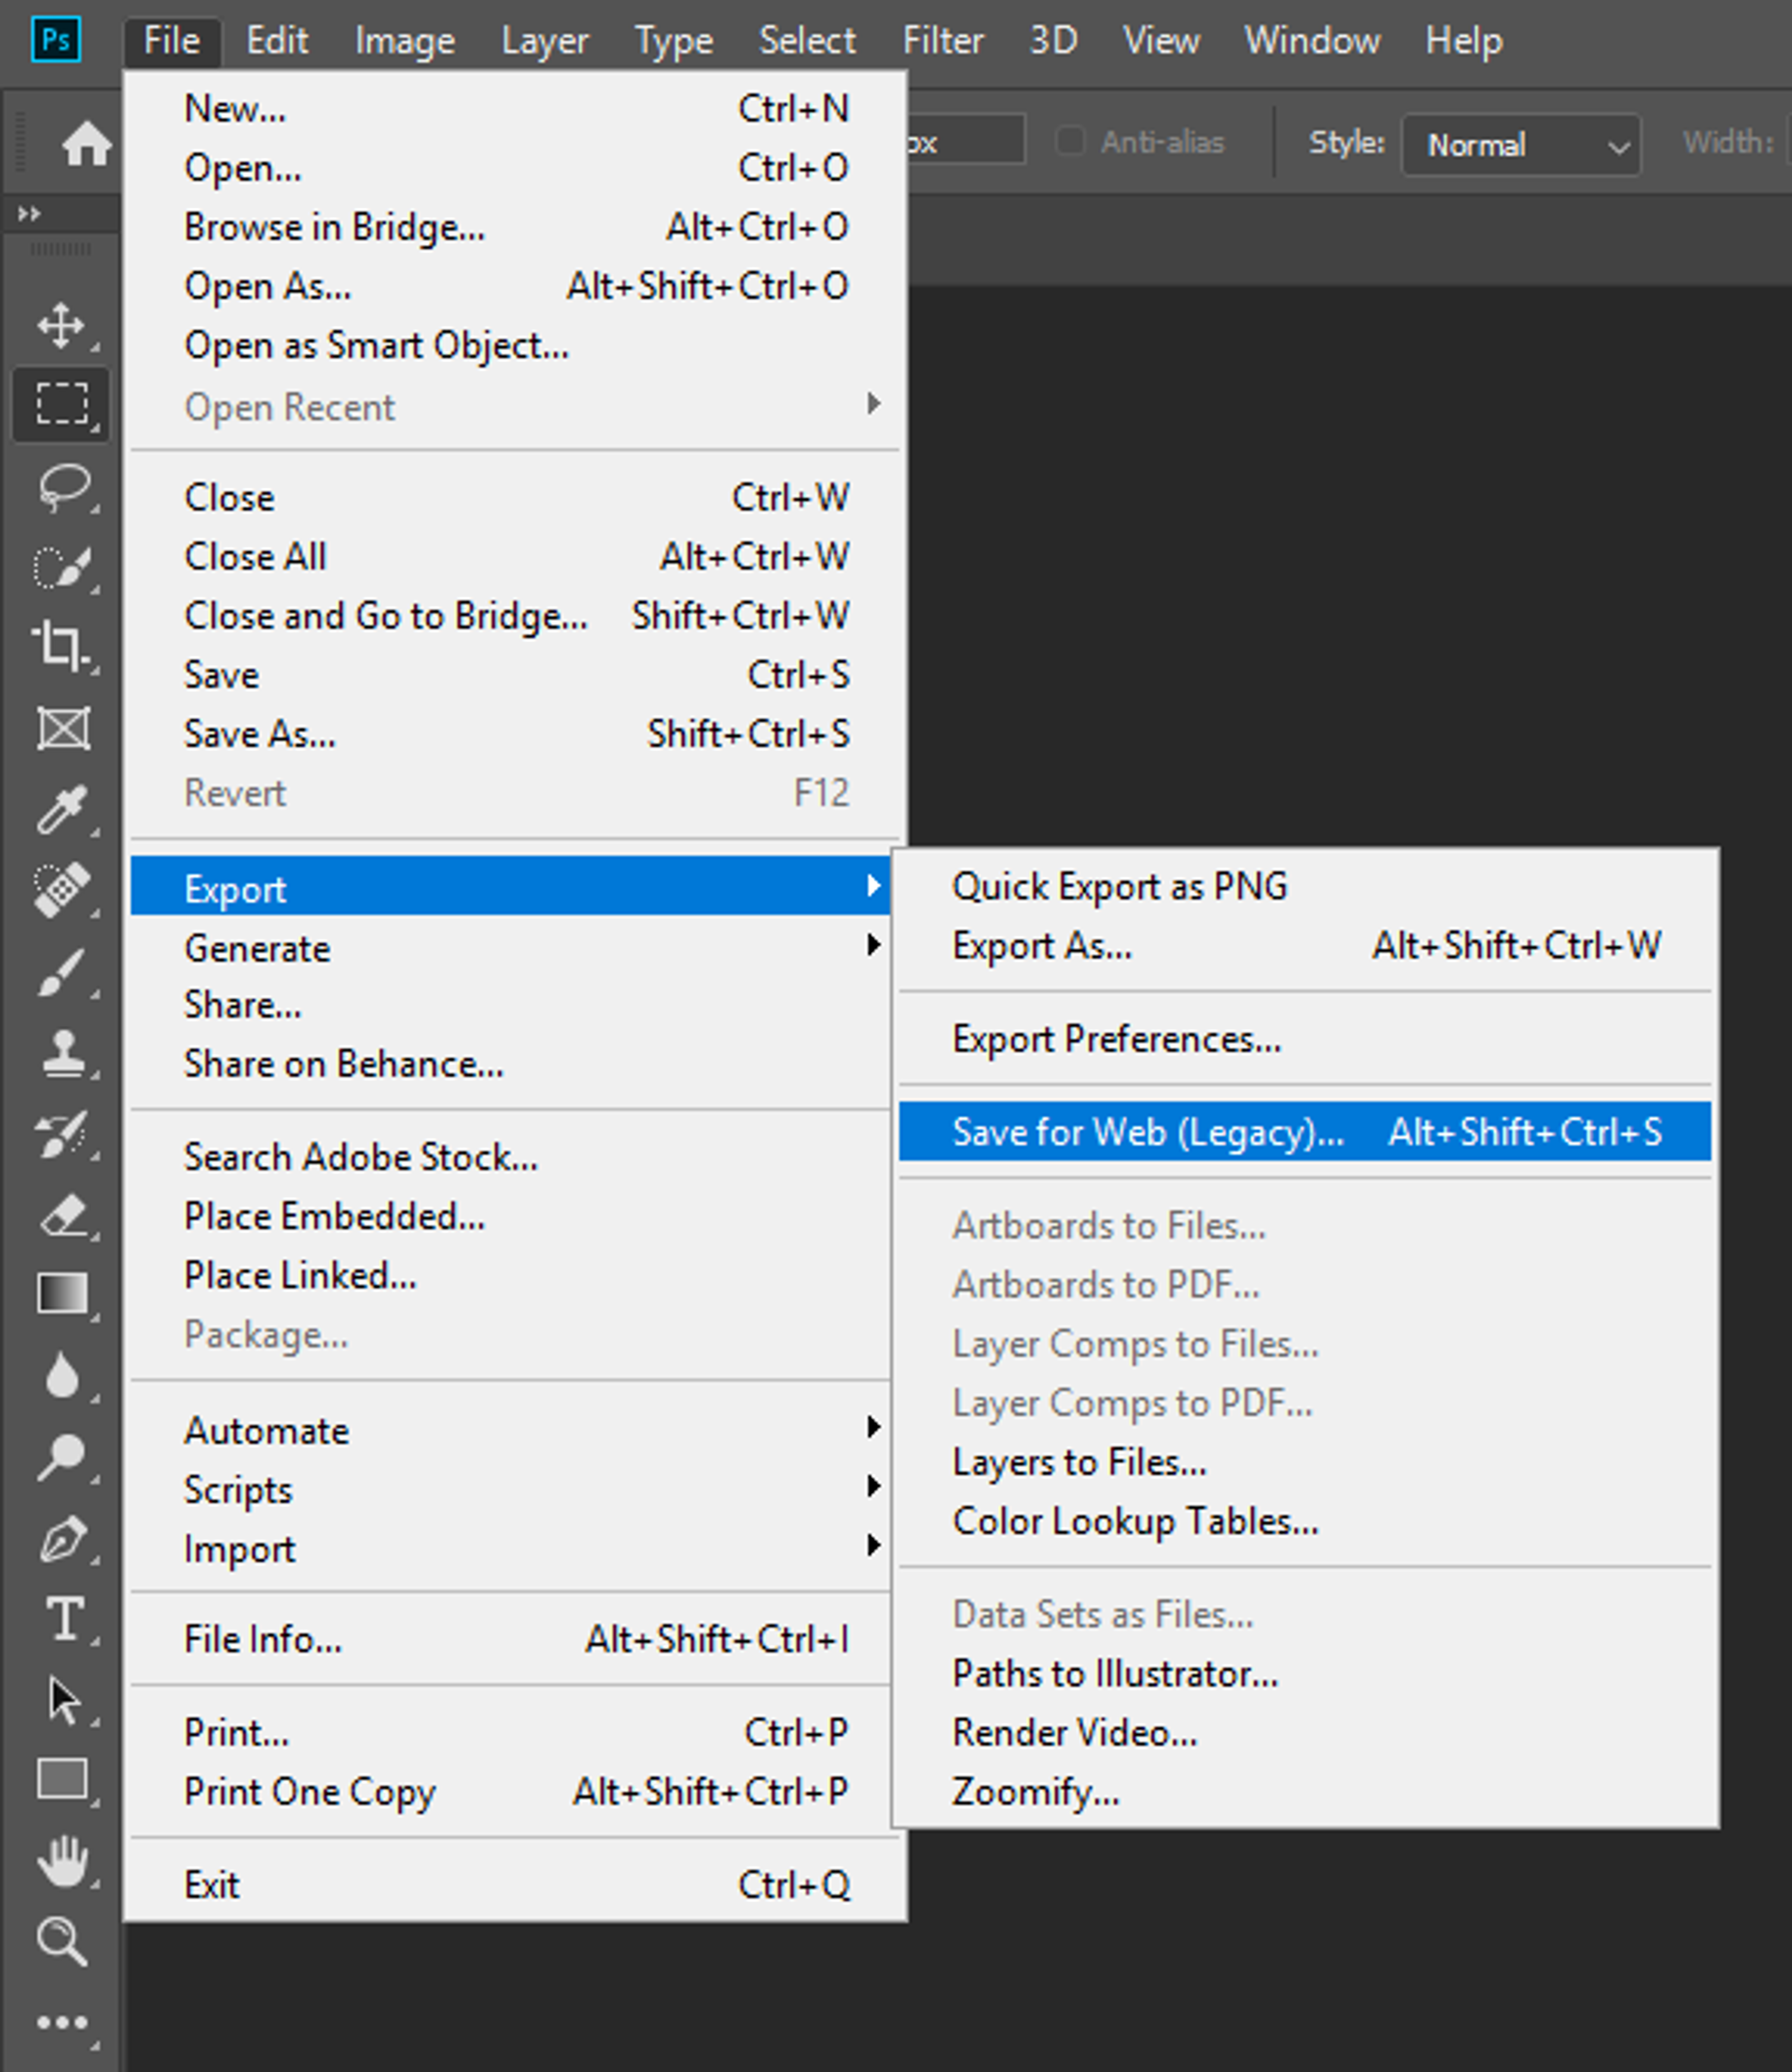Click Quick Export as PNG

pos(1119,886)
